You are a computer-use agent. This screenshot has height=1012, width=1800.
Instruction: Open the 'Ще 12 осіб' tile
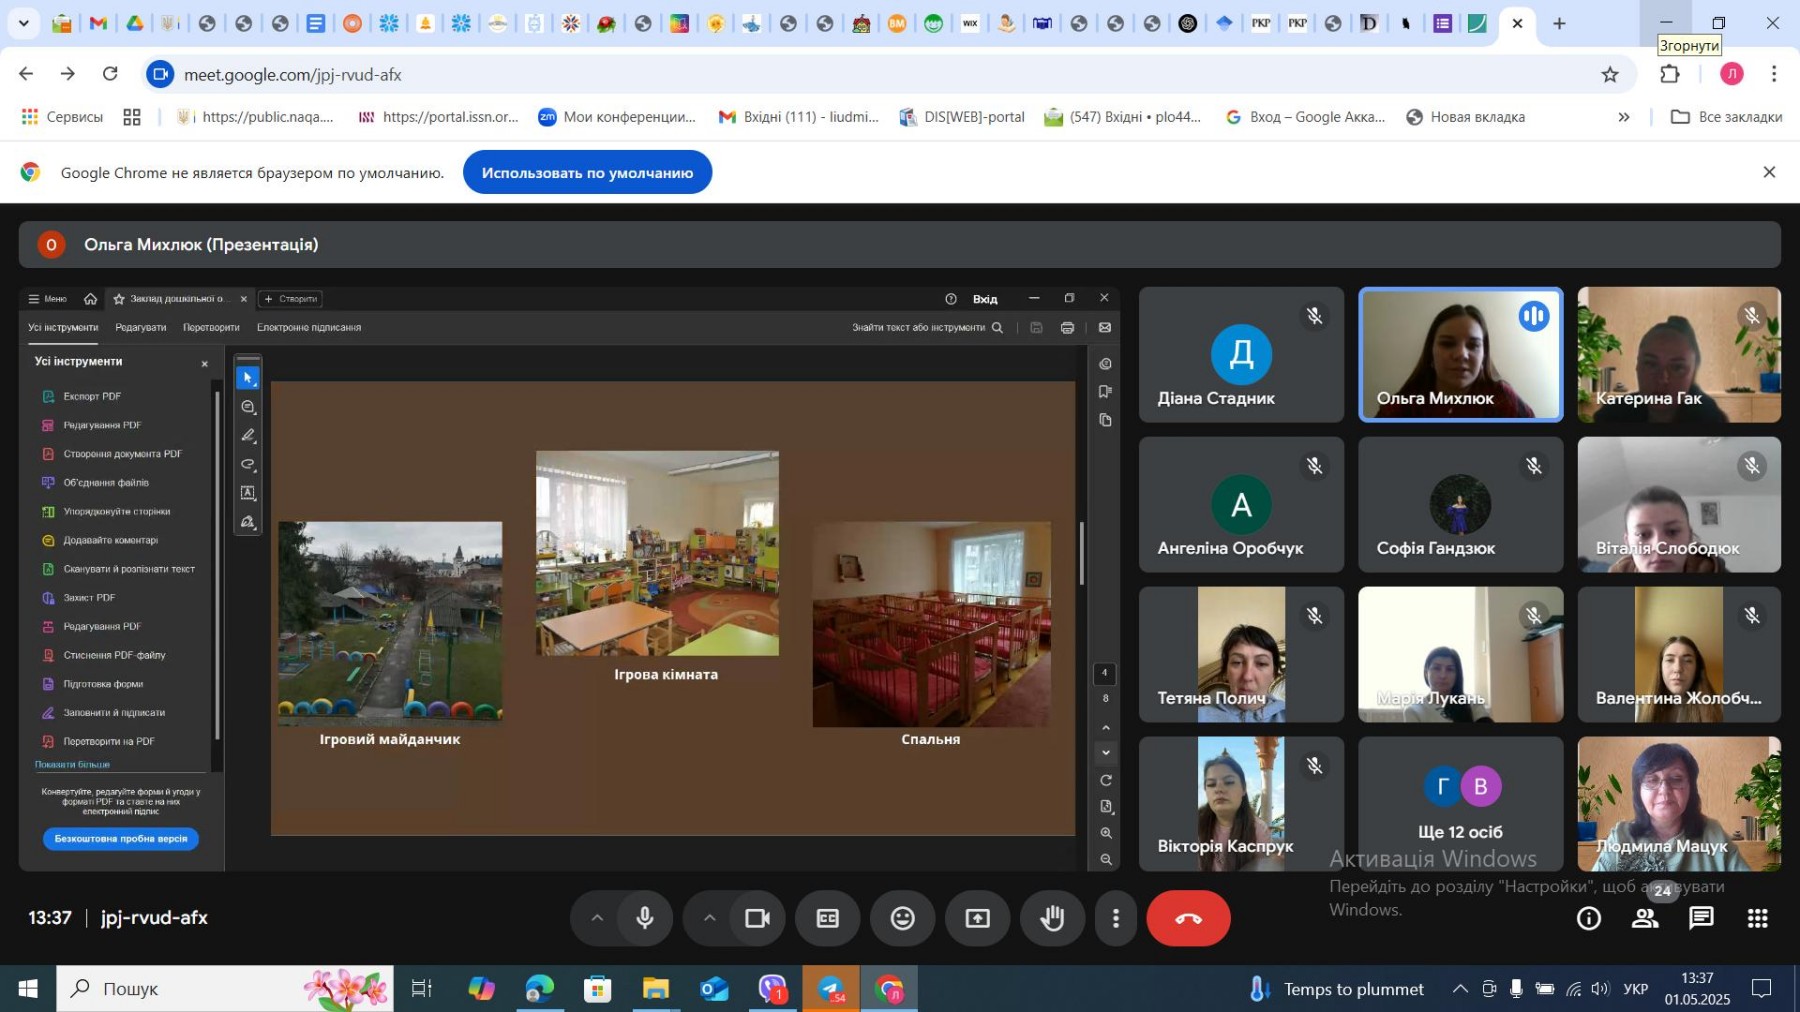1460,804
